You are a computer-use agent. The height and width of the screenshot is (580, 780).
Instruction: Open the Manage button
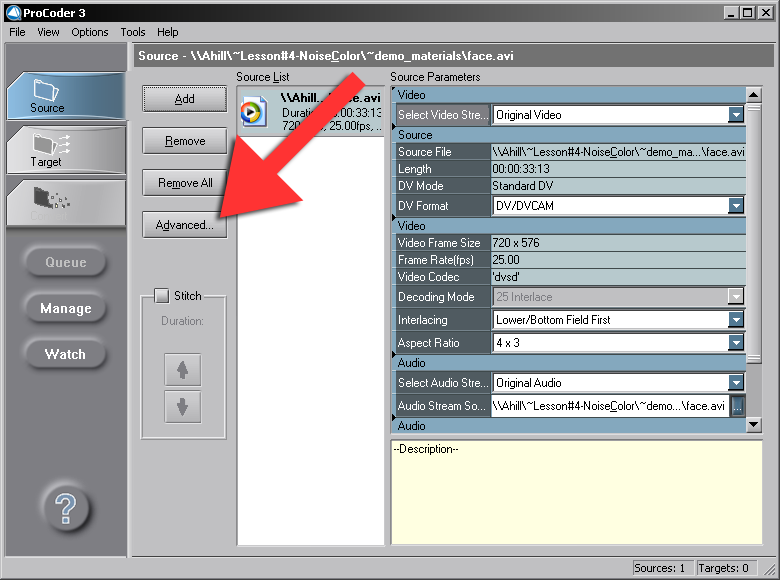coord(66,308)
